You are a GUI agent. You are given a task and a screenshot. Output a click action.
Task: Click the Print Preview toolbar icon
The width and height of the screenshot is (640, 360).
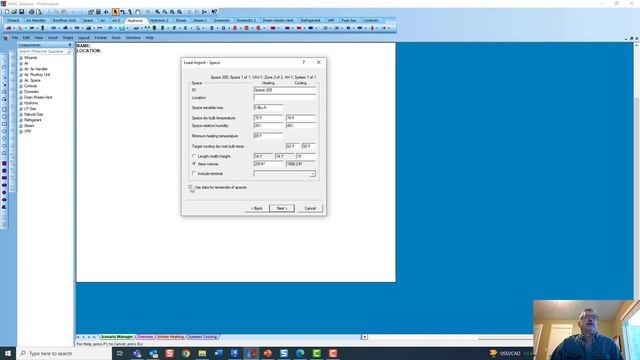click(38, 12)
